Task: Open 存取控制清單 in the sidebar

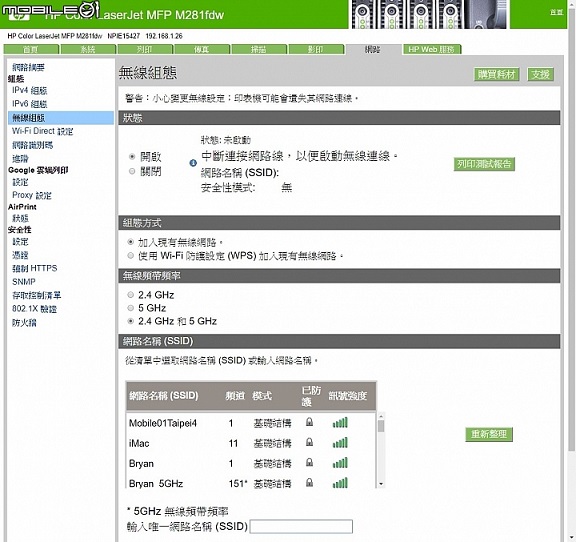Action: [x=36, y=295]
